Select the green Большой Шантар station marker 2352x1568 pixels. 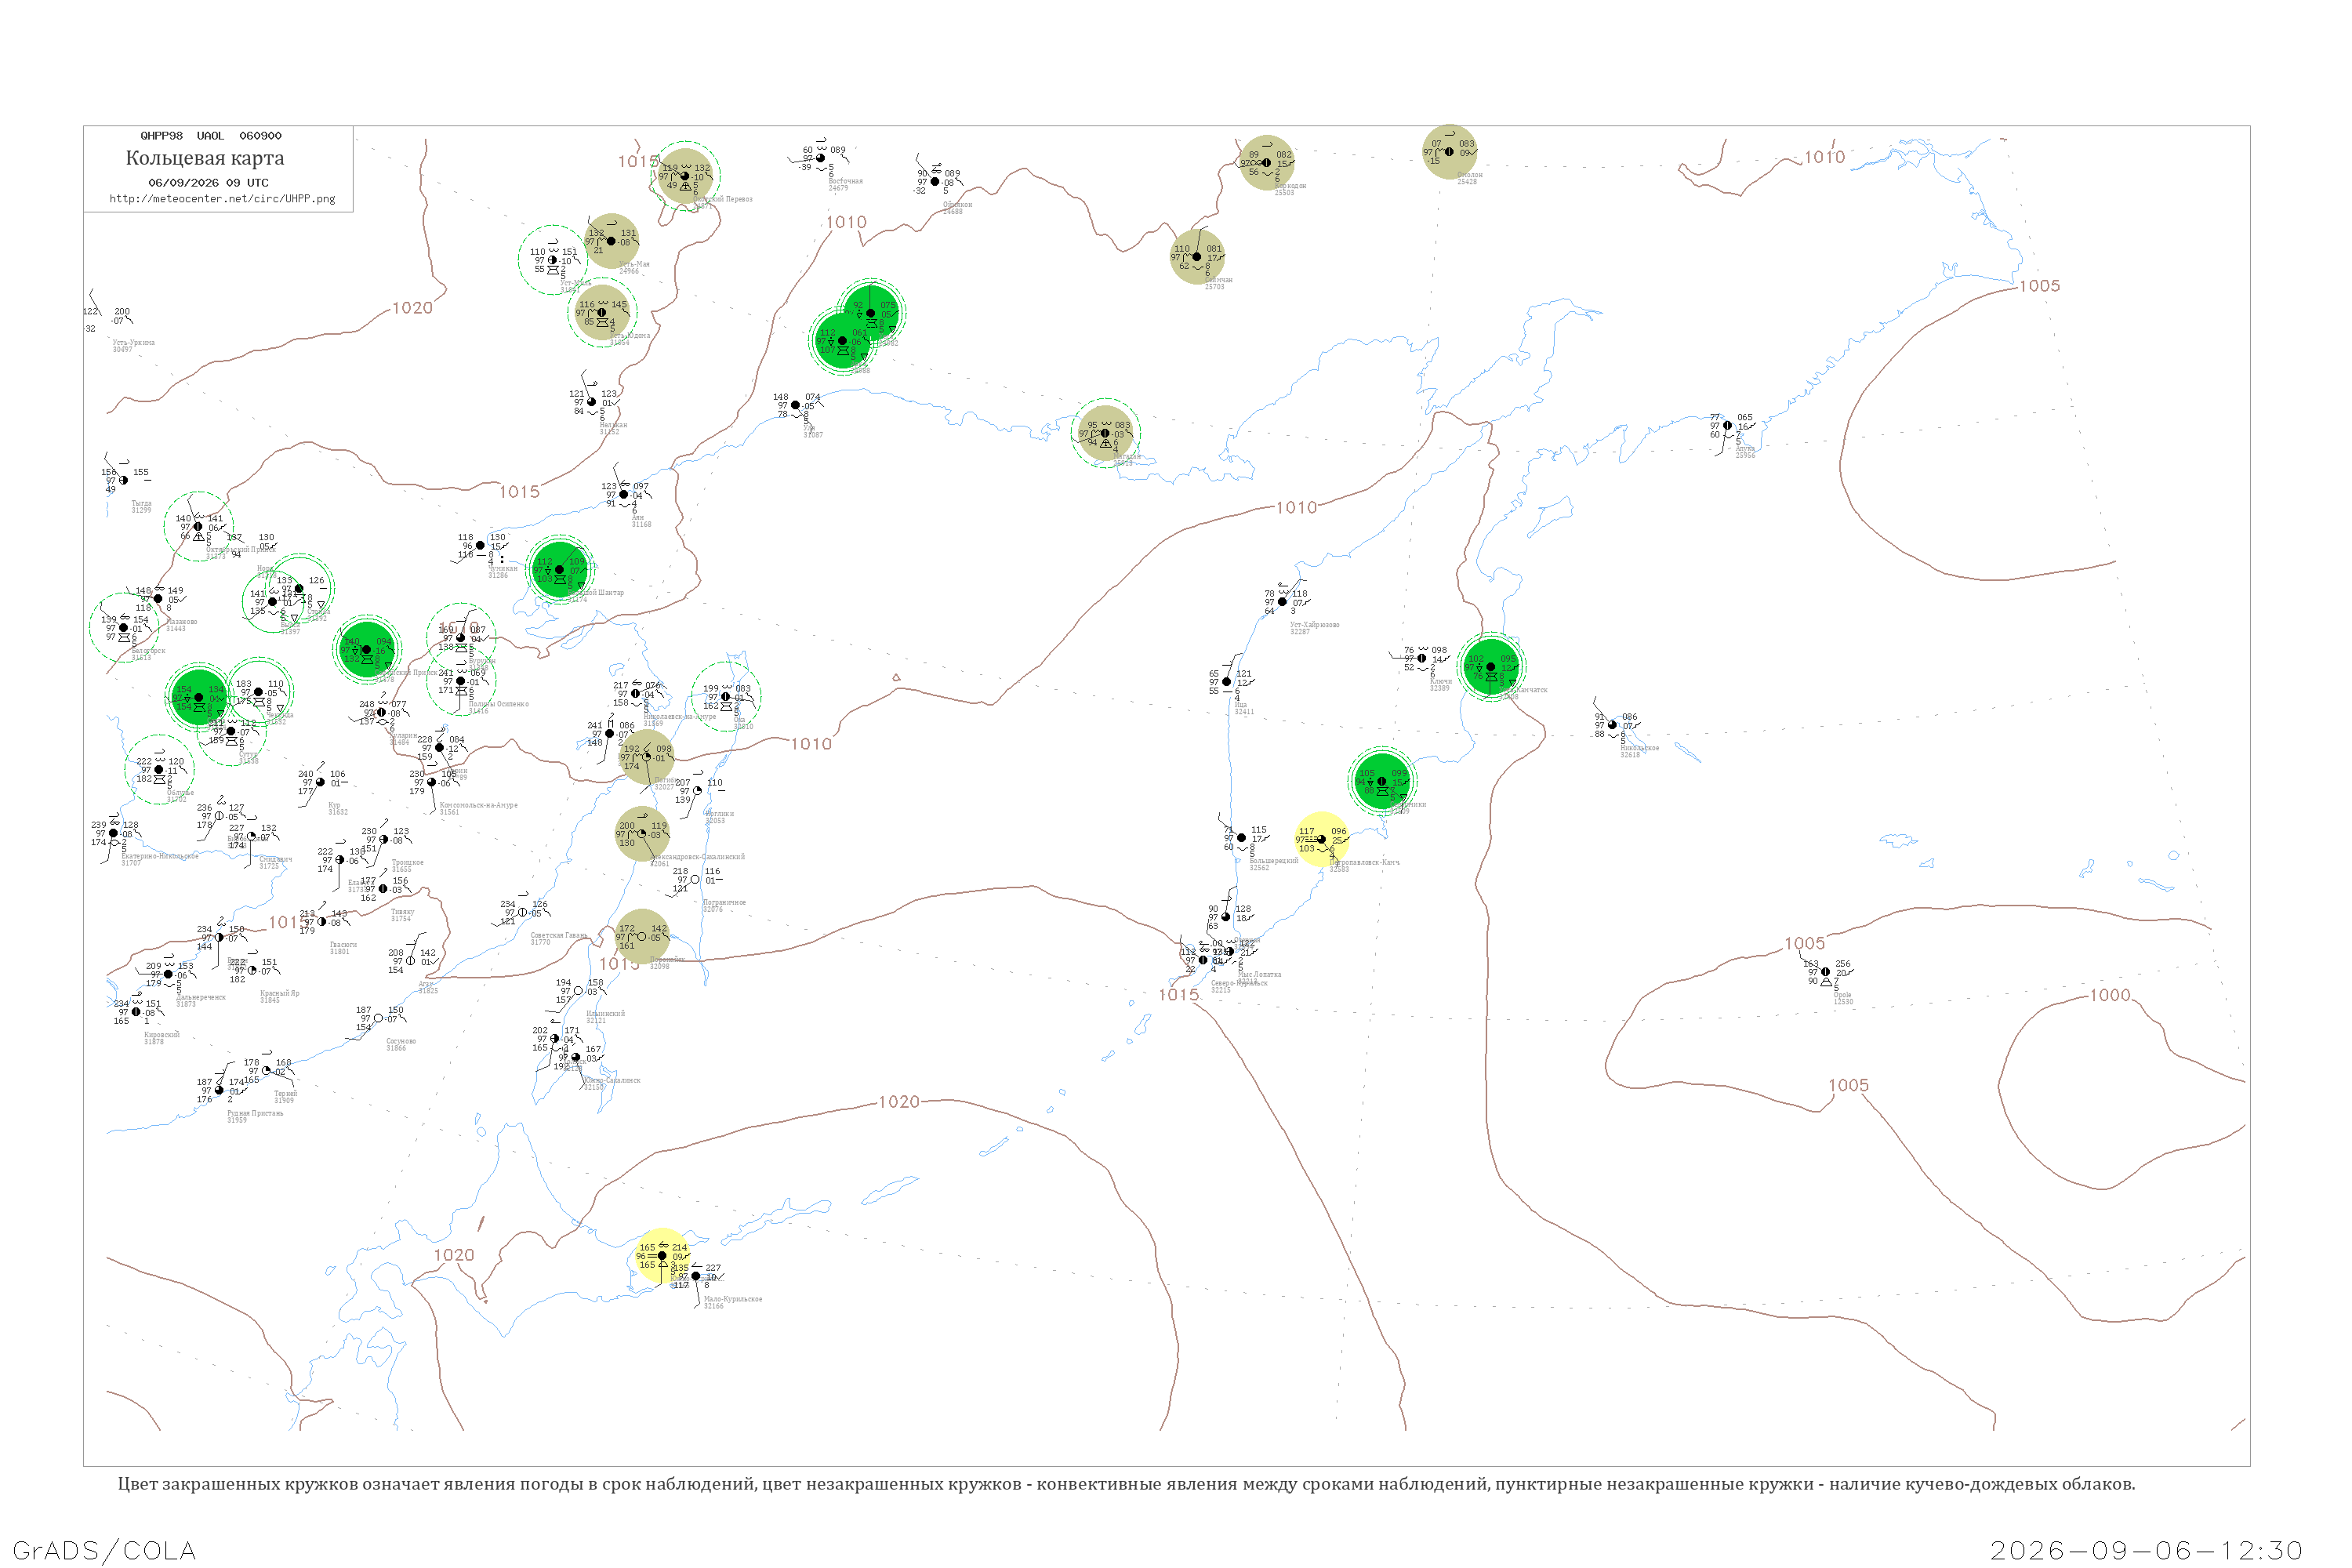tap(560, 569)
